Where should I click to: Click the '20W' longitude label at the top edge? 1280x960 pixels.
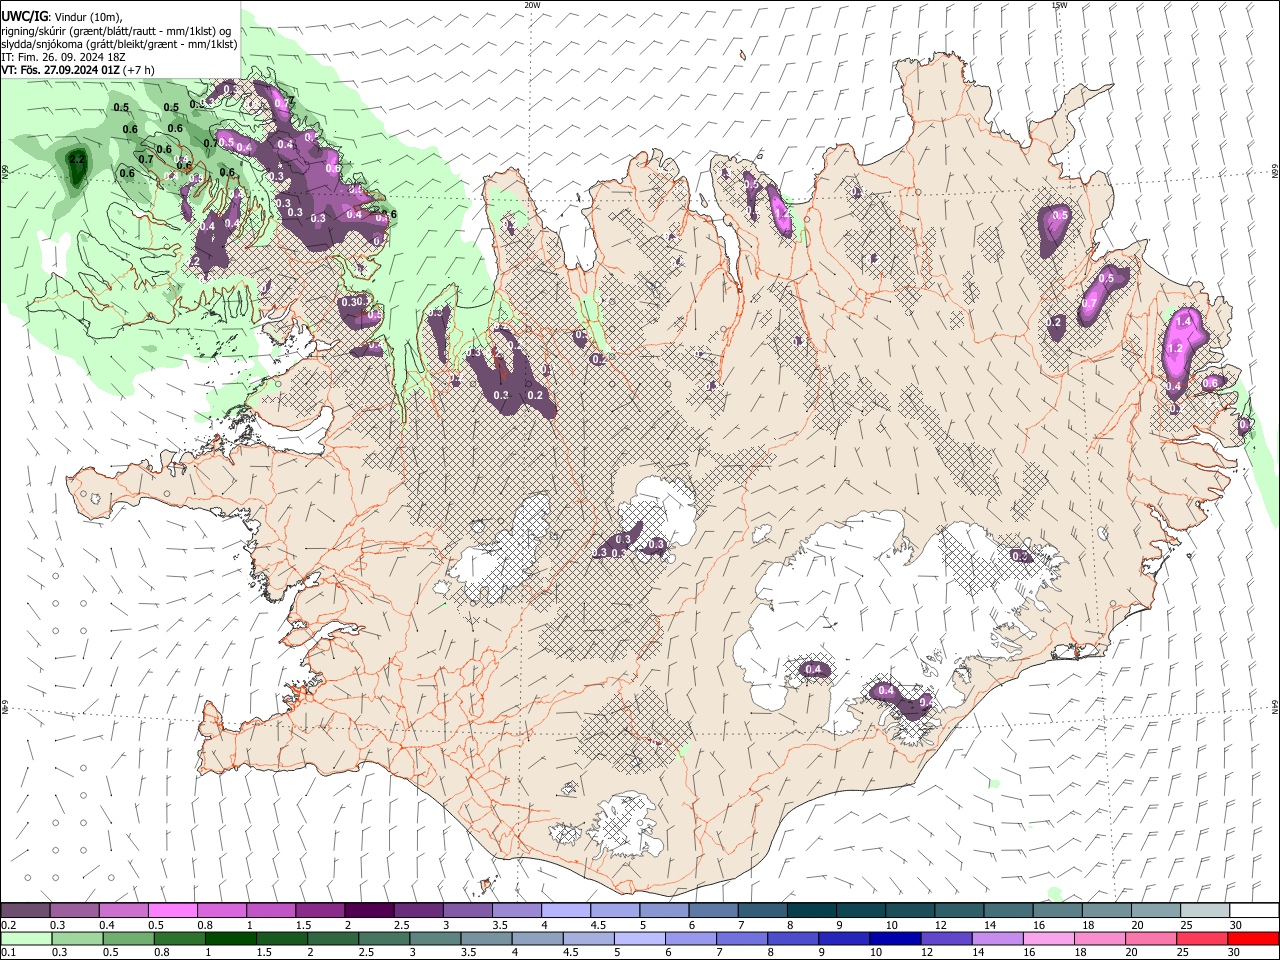(532, 5)
